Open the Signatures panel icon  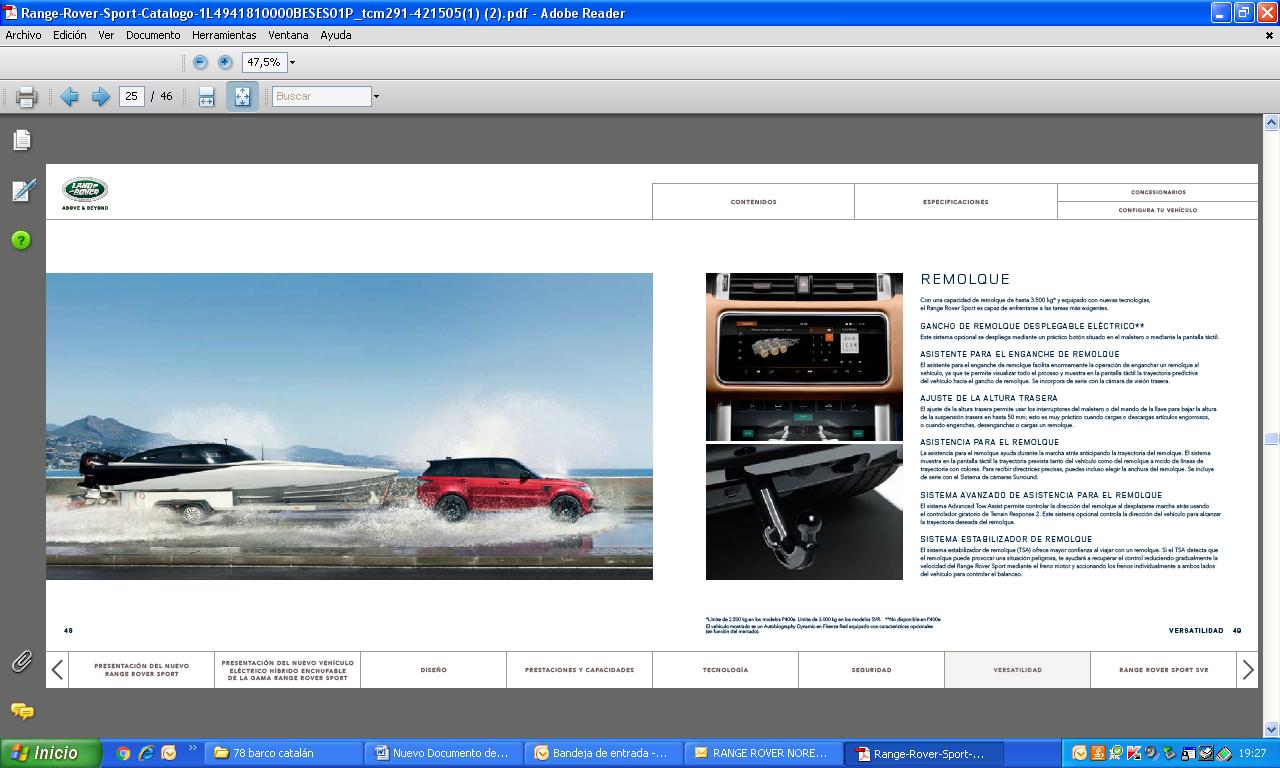click(x=22, y=190)
